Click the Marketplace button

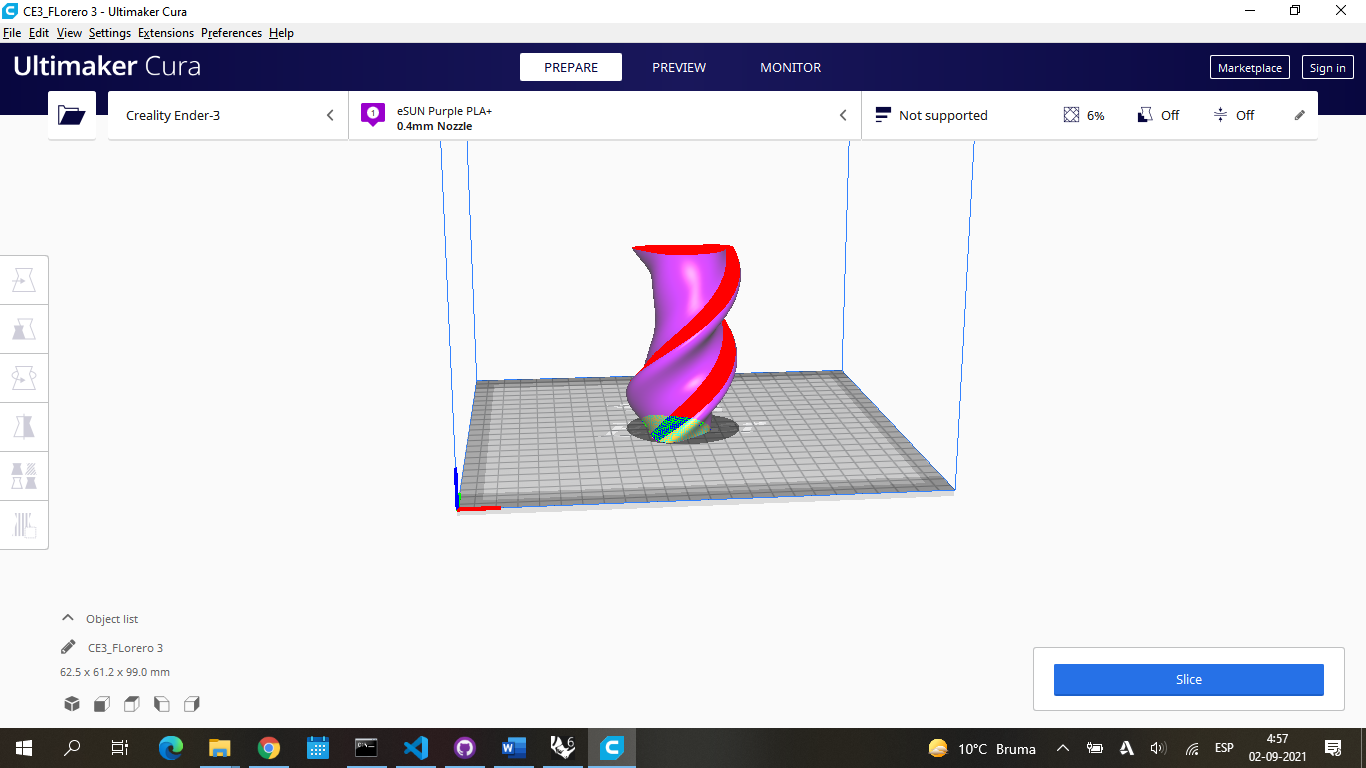point(1249,67)
